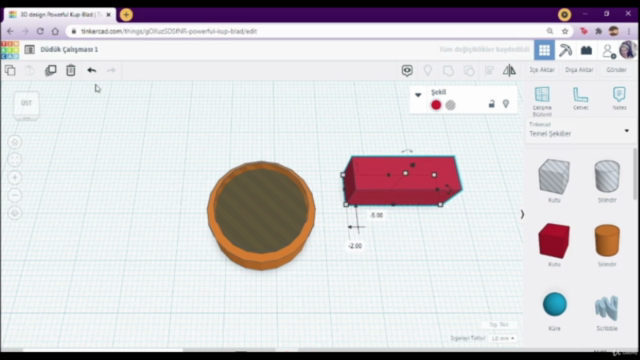The height and width of the screenshot is (360, 640).
Task: Toggle the view visibility eye icon
Action: (x=407, y=71)
